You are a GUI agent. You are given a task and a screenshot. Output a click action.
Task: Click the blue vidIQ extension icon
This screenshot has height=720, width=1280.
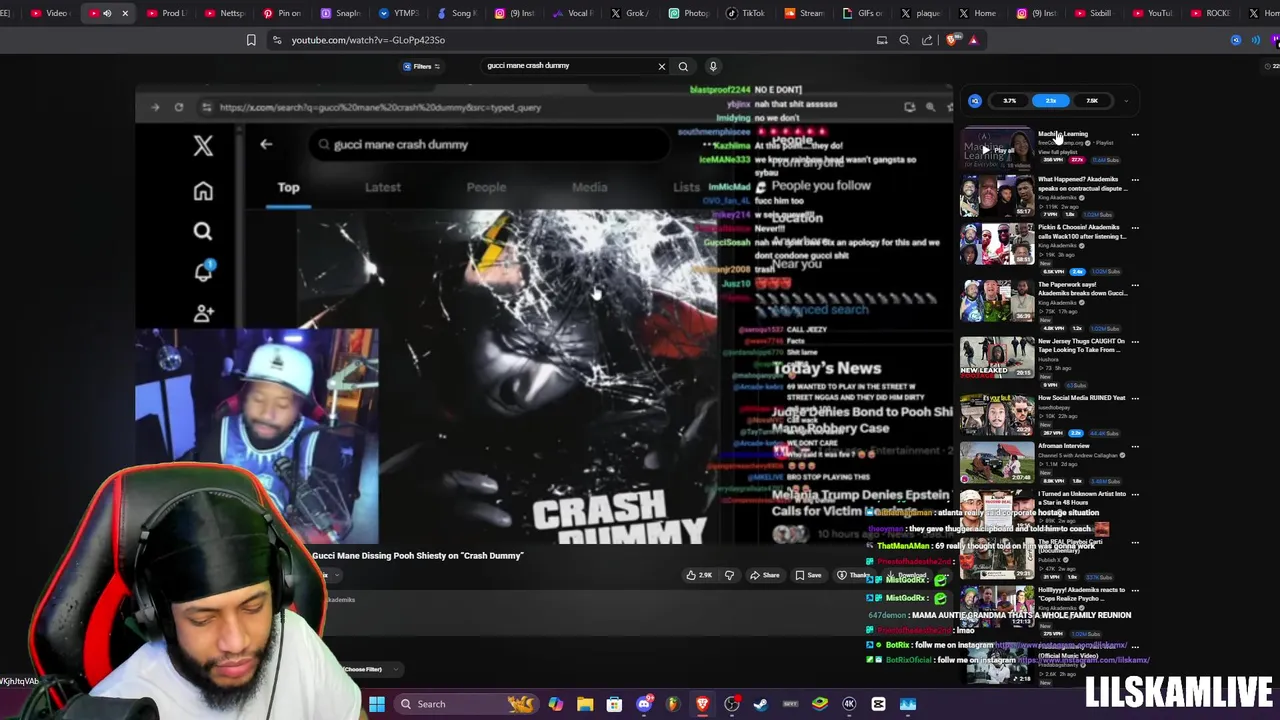click(x=1236, y=40)
